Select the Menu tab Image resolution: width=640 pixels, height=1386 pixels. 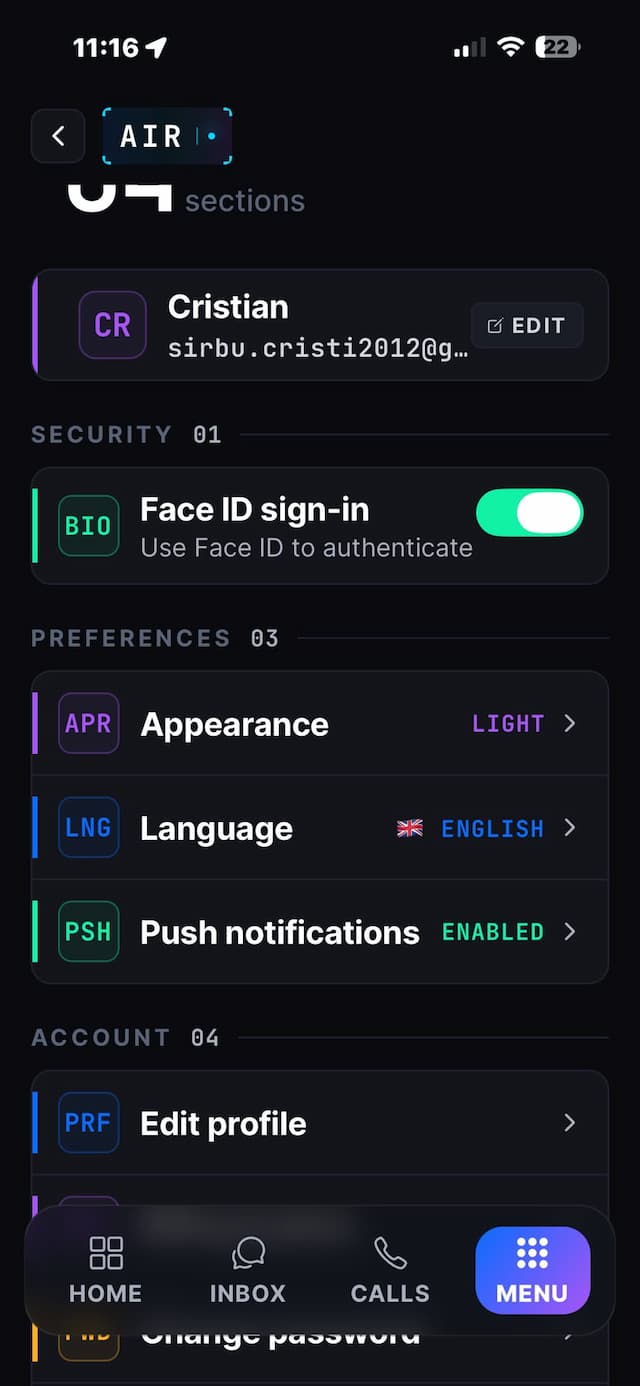[x=532, y=1270]
